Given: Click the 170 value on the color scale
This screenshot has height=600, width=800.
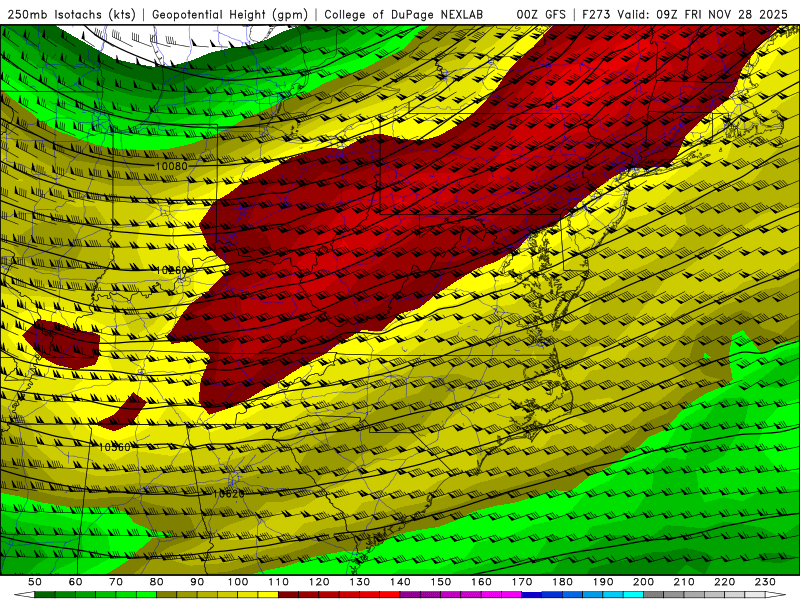Looking at the screenshot, I should tap(522, 582).
